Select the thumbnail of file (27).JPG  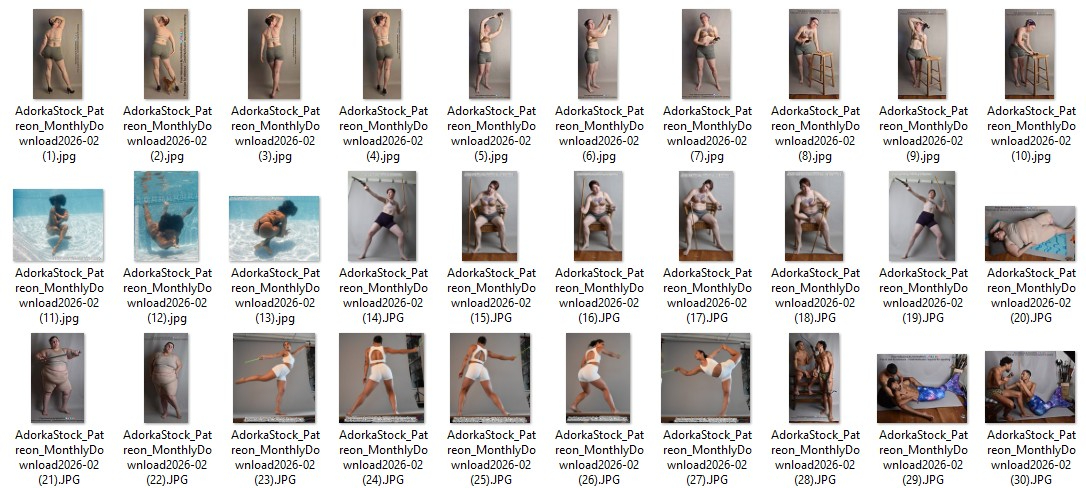click(706, 378)
